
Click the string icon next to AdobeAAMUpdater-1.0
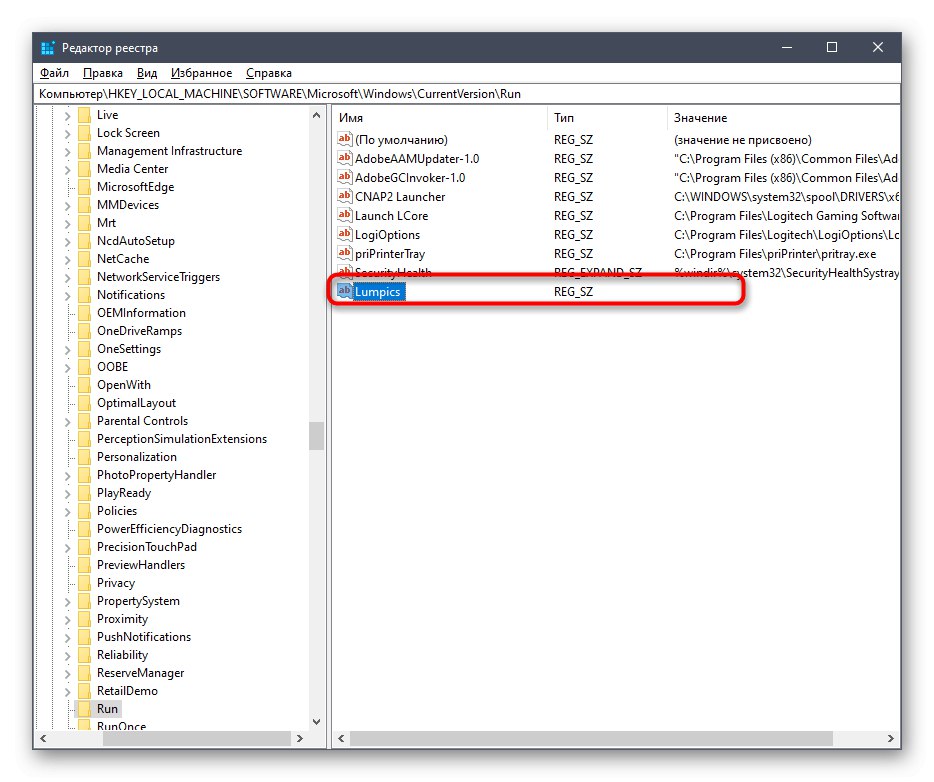[344, 158]
